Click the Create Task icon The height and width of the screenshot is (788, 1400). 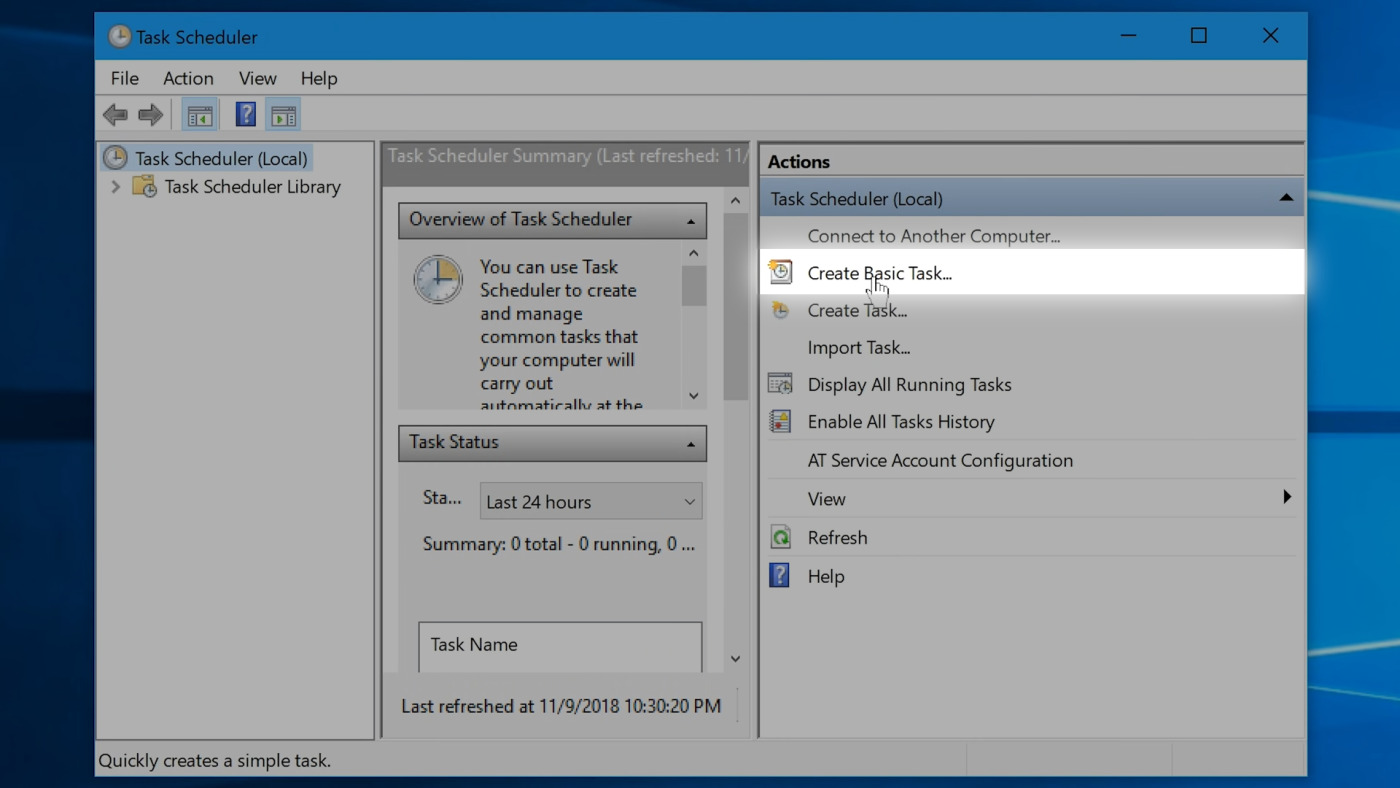[780, 310]
